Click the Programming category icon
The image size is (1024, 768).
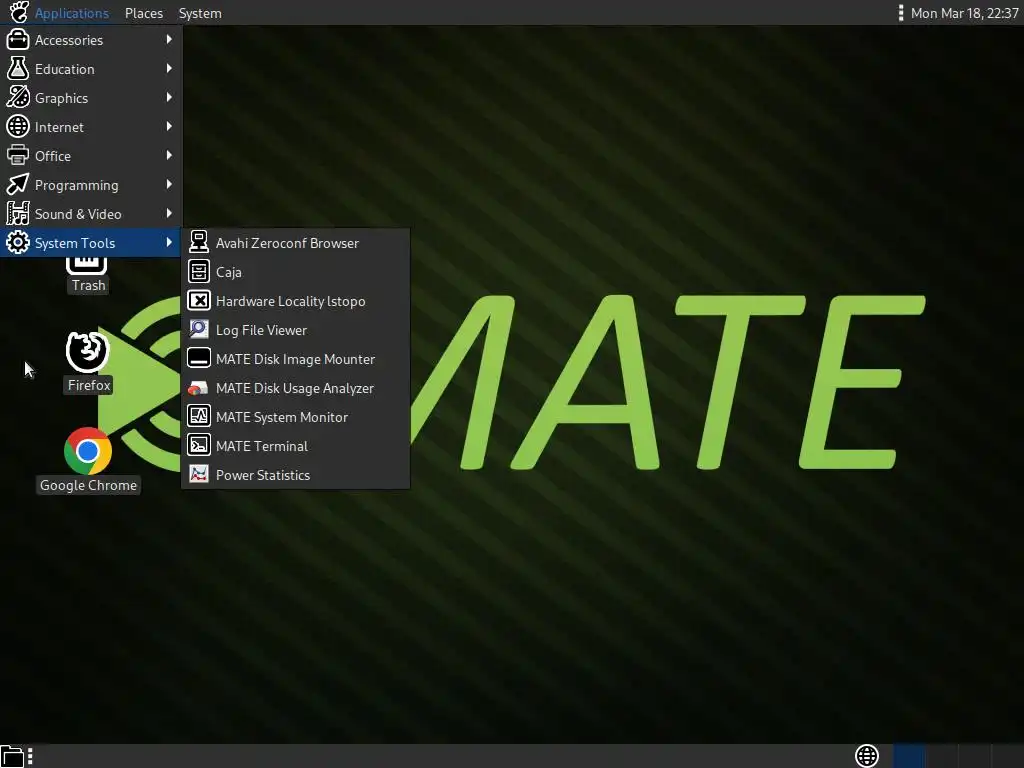[18, 185]
